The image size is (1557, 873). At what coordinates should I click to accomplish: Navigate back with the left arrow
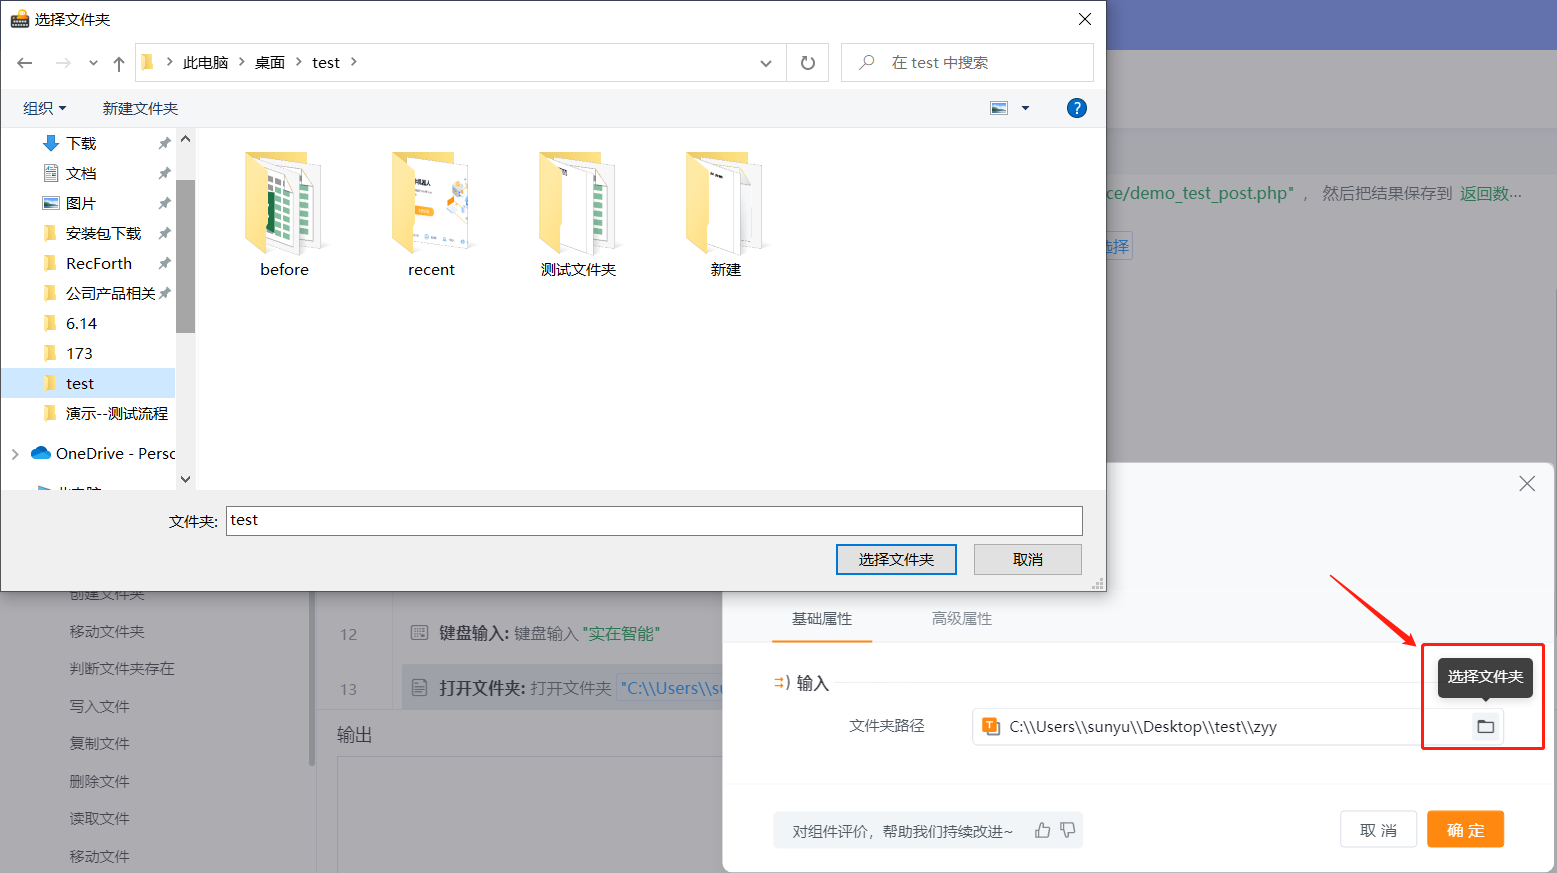point(25,63)
